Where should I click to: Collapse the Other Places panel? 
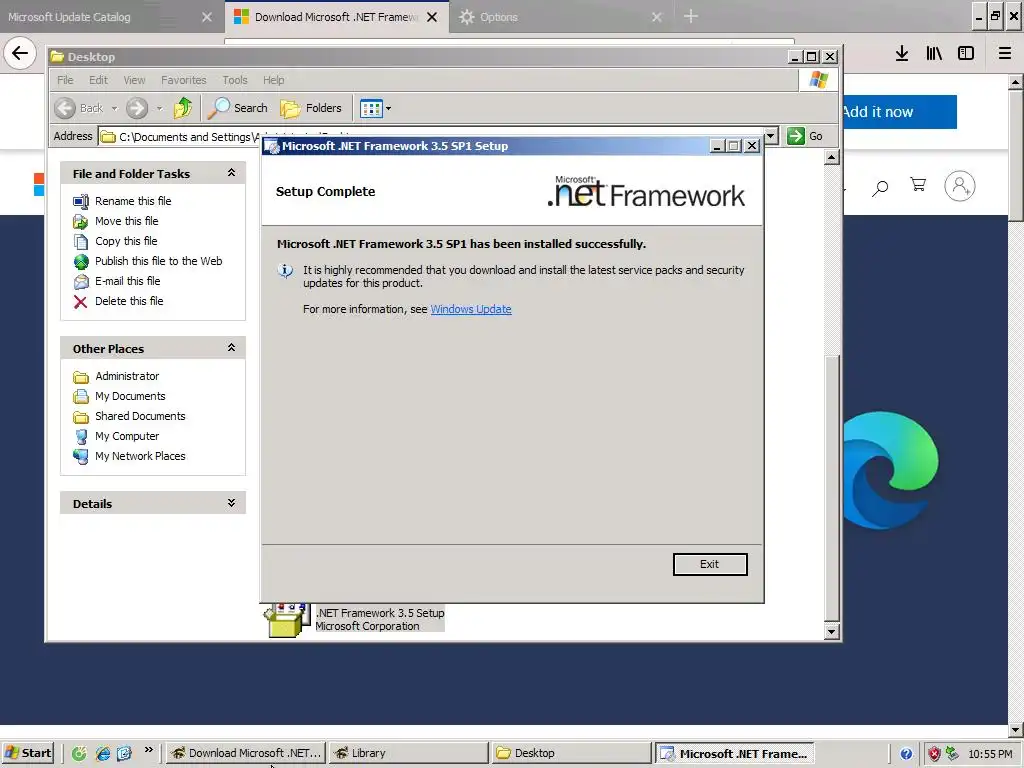231,348
